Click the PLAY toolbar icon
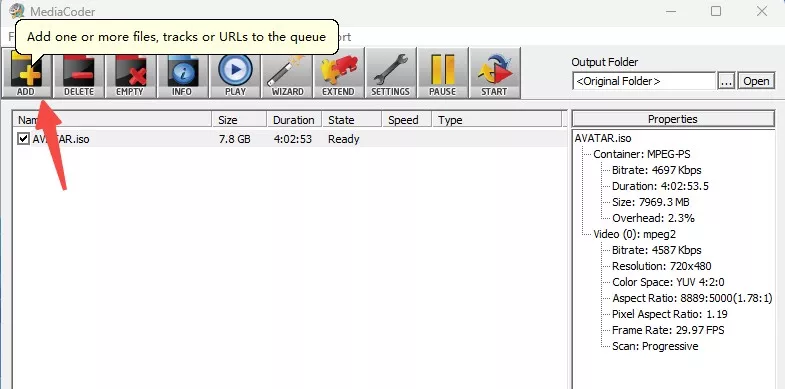The image size is (785, 389). (x=235, y=73)
